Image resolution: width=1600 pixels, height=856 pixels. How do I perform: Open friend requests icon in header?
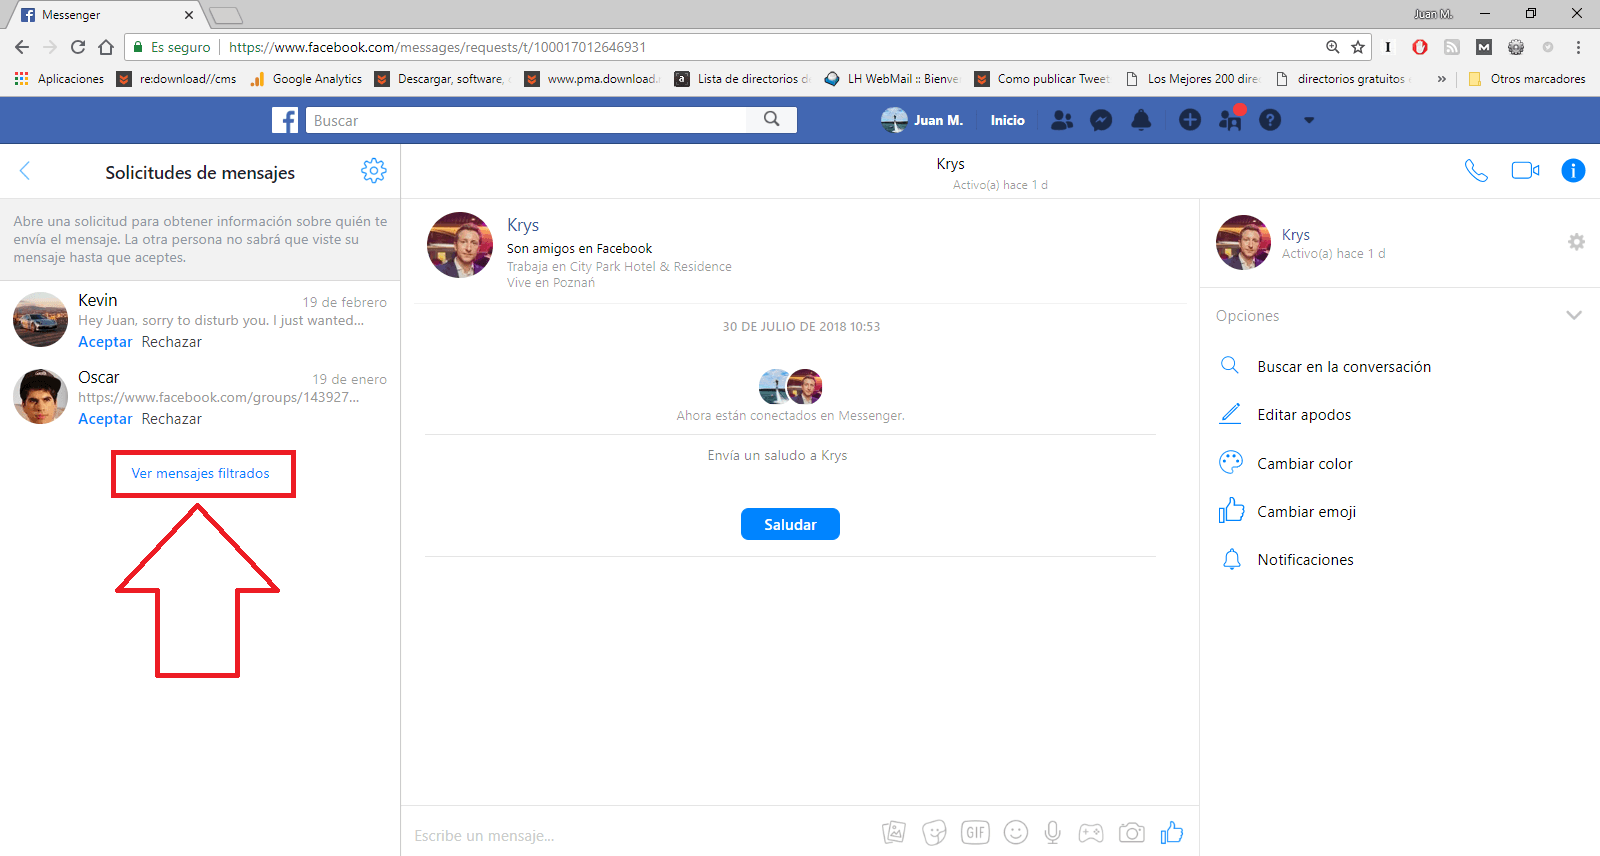tap(1062, 120)
